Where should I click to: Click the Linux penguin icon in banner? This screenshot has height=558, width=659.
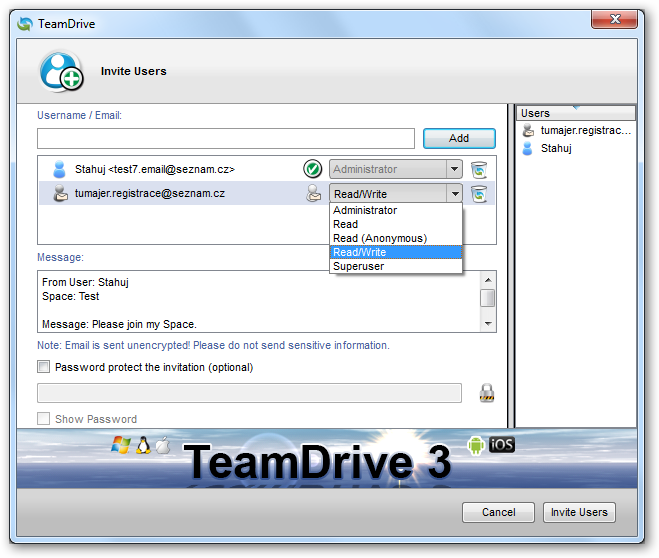coord(143,445)
